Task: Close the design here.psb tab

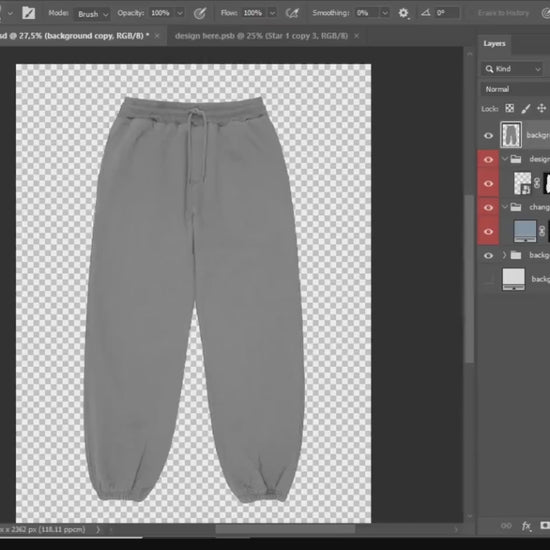Action: pyautogui.click(x=356, y=36)
